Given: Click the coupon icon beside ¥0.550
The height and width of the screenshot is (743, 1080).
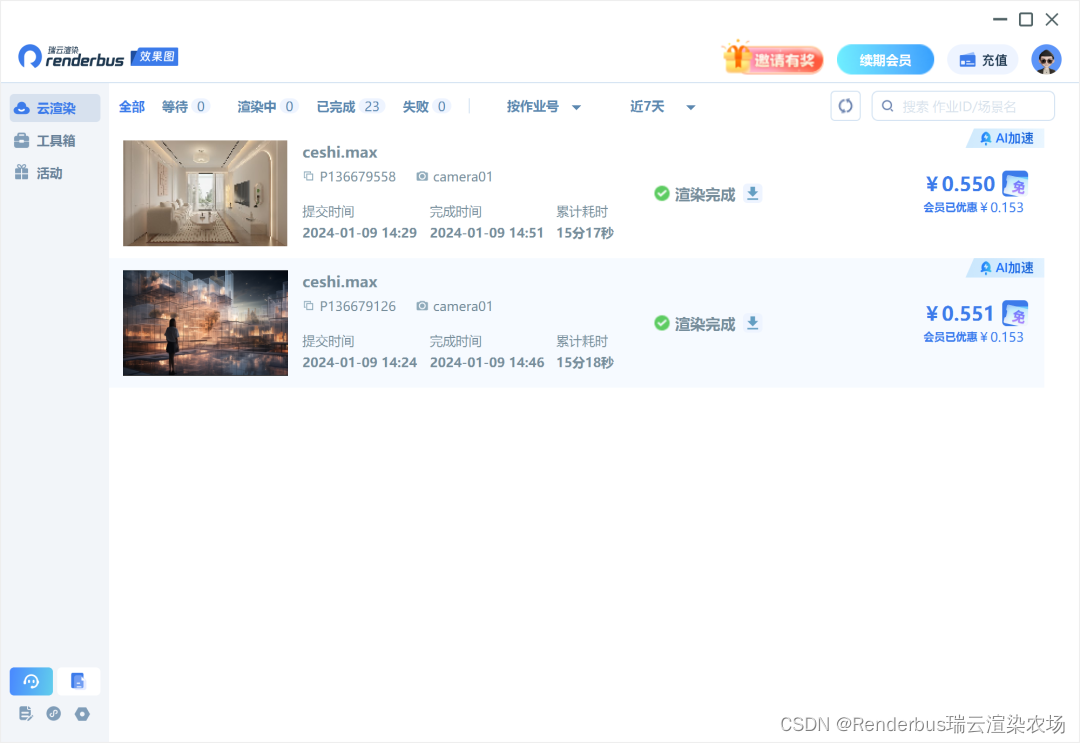Looking at the screenshot, I should (x=1015, y=184).
